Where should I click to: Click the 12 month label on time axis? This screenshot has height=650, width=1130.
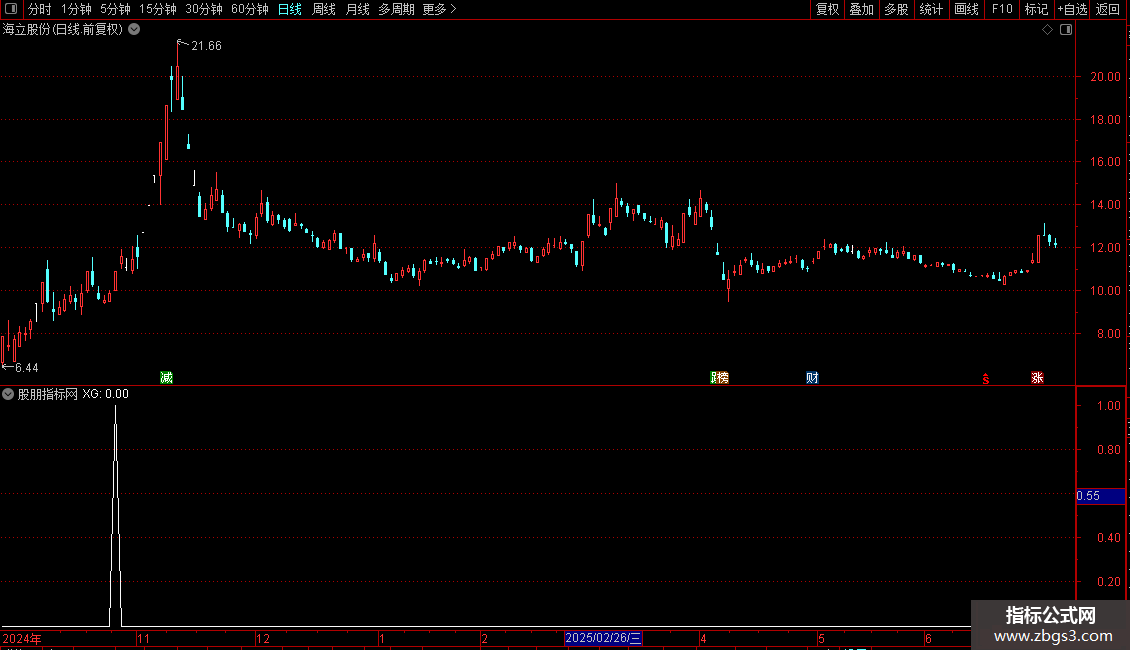point(263,639)
